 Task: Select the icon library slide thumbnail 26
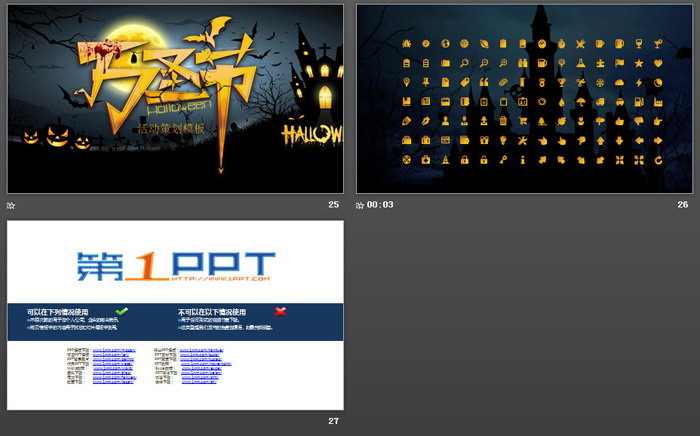[x=524, y=98]
